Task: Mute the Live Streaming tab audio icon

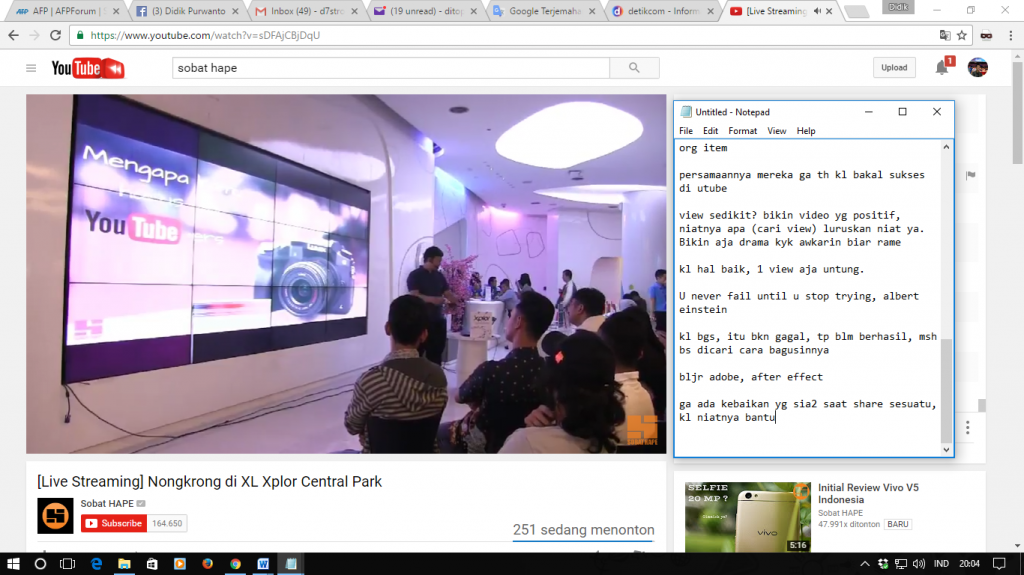Action: 817,11
